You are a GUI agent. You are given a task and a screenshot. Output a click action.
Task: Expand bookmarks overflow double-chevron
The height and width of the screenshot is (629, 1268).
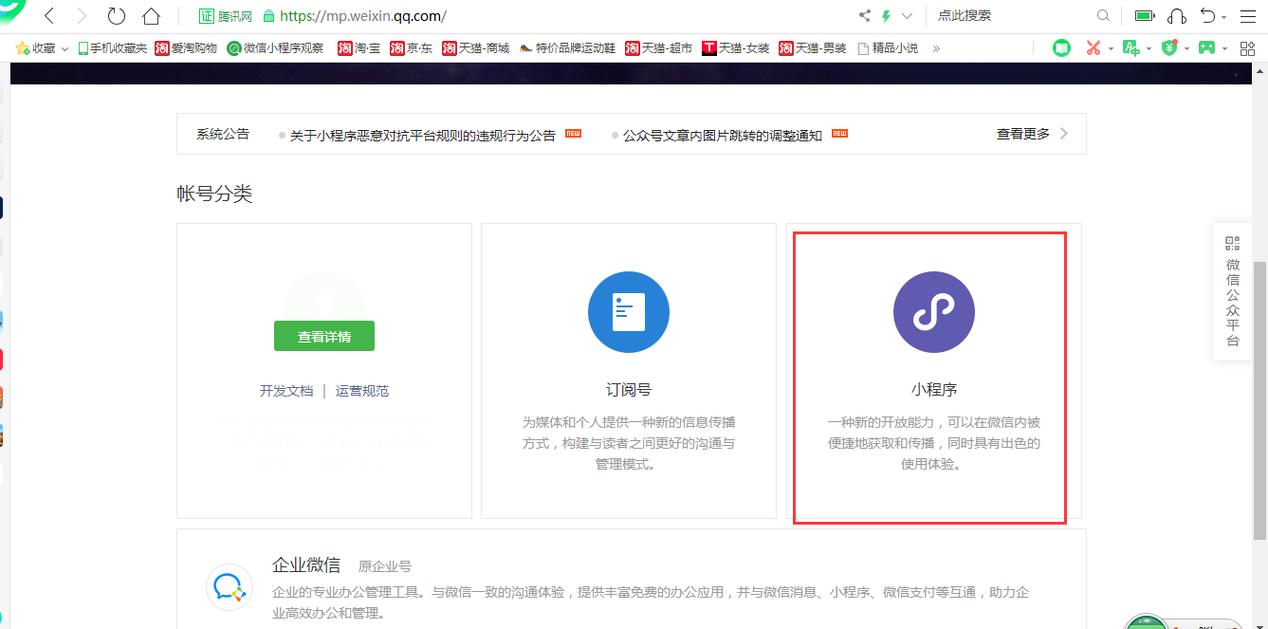tap(936, 48)
